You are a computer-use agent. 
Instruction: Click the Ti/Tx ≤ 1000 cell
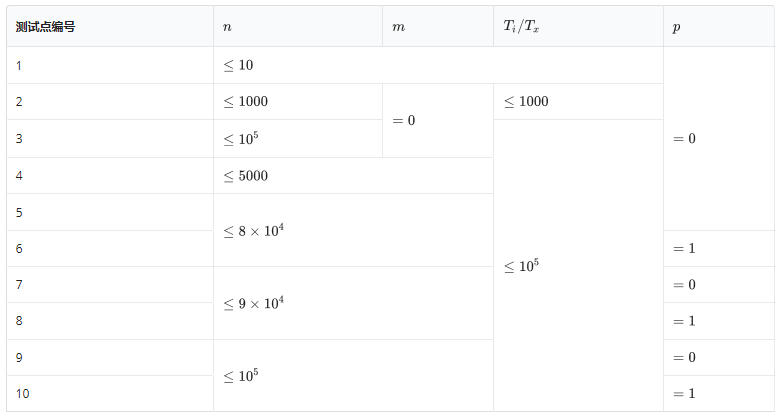point(526,101)
